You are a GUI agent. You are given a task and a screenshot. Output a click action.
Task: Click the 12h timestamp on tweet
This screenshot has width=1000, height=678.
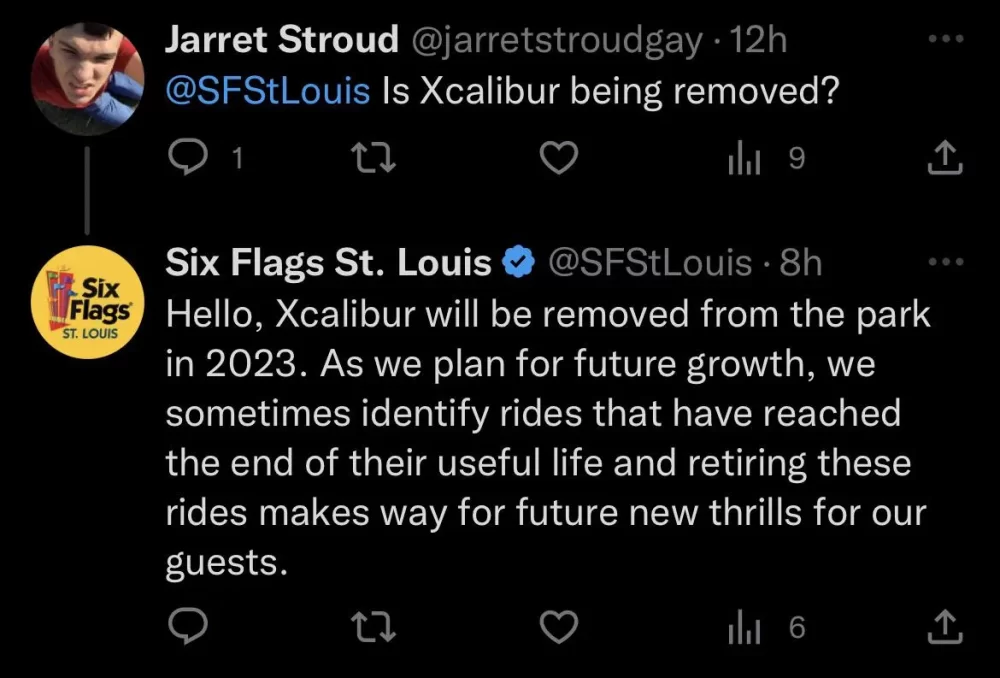(x=759, y=41)
